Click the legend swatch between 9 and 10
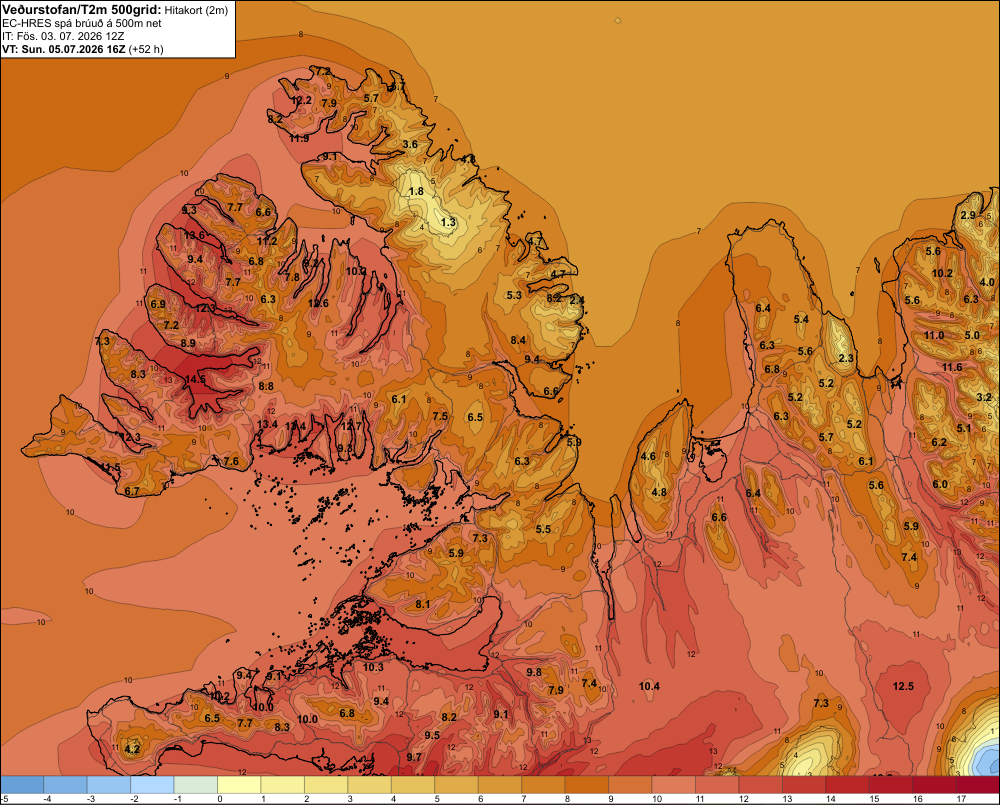 630,785
